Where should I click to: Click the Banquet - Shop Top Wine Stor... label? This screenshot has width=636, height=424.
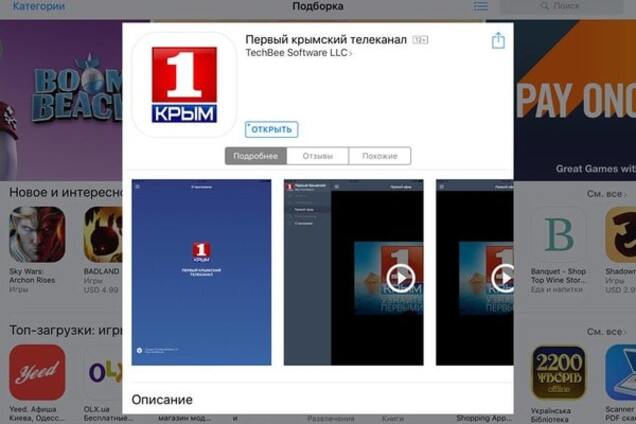tap(558, 275)
